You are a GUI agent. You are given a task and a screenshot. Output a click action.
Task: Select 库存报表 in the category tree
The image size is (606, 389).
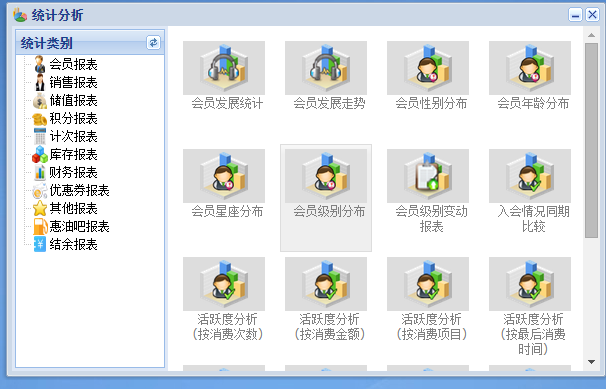(73, 155)
